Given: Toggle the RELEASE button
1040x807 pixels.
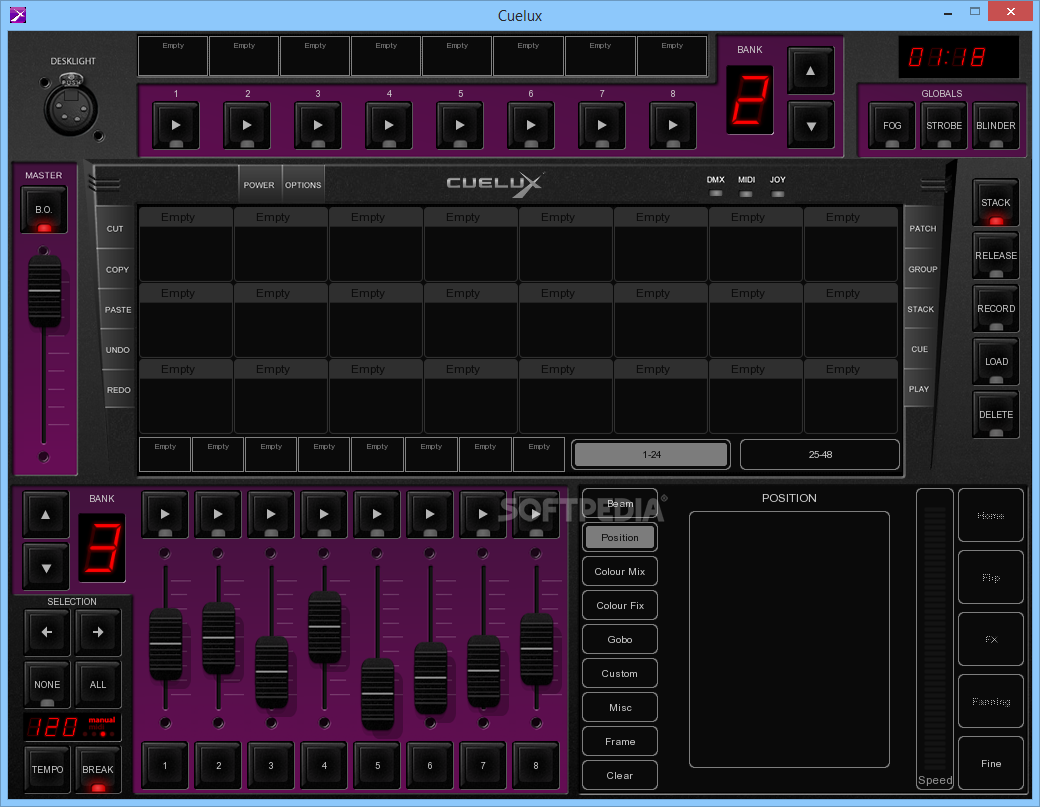Looking at the screenshot, I should point(996,256).
